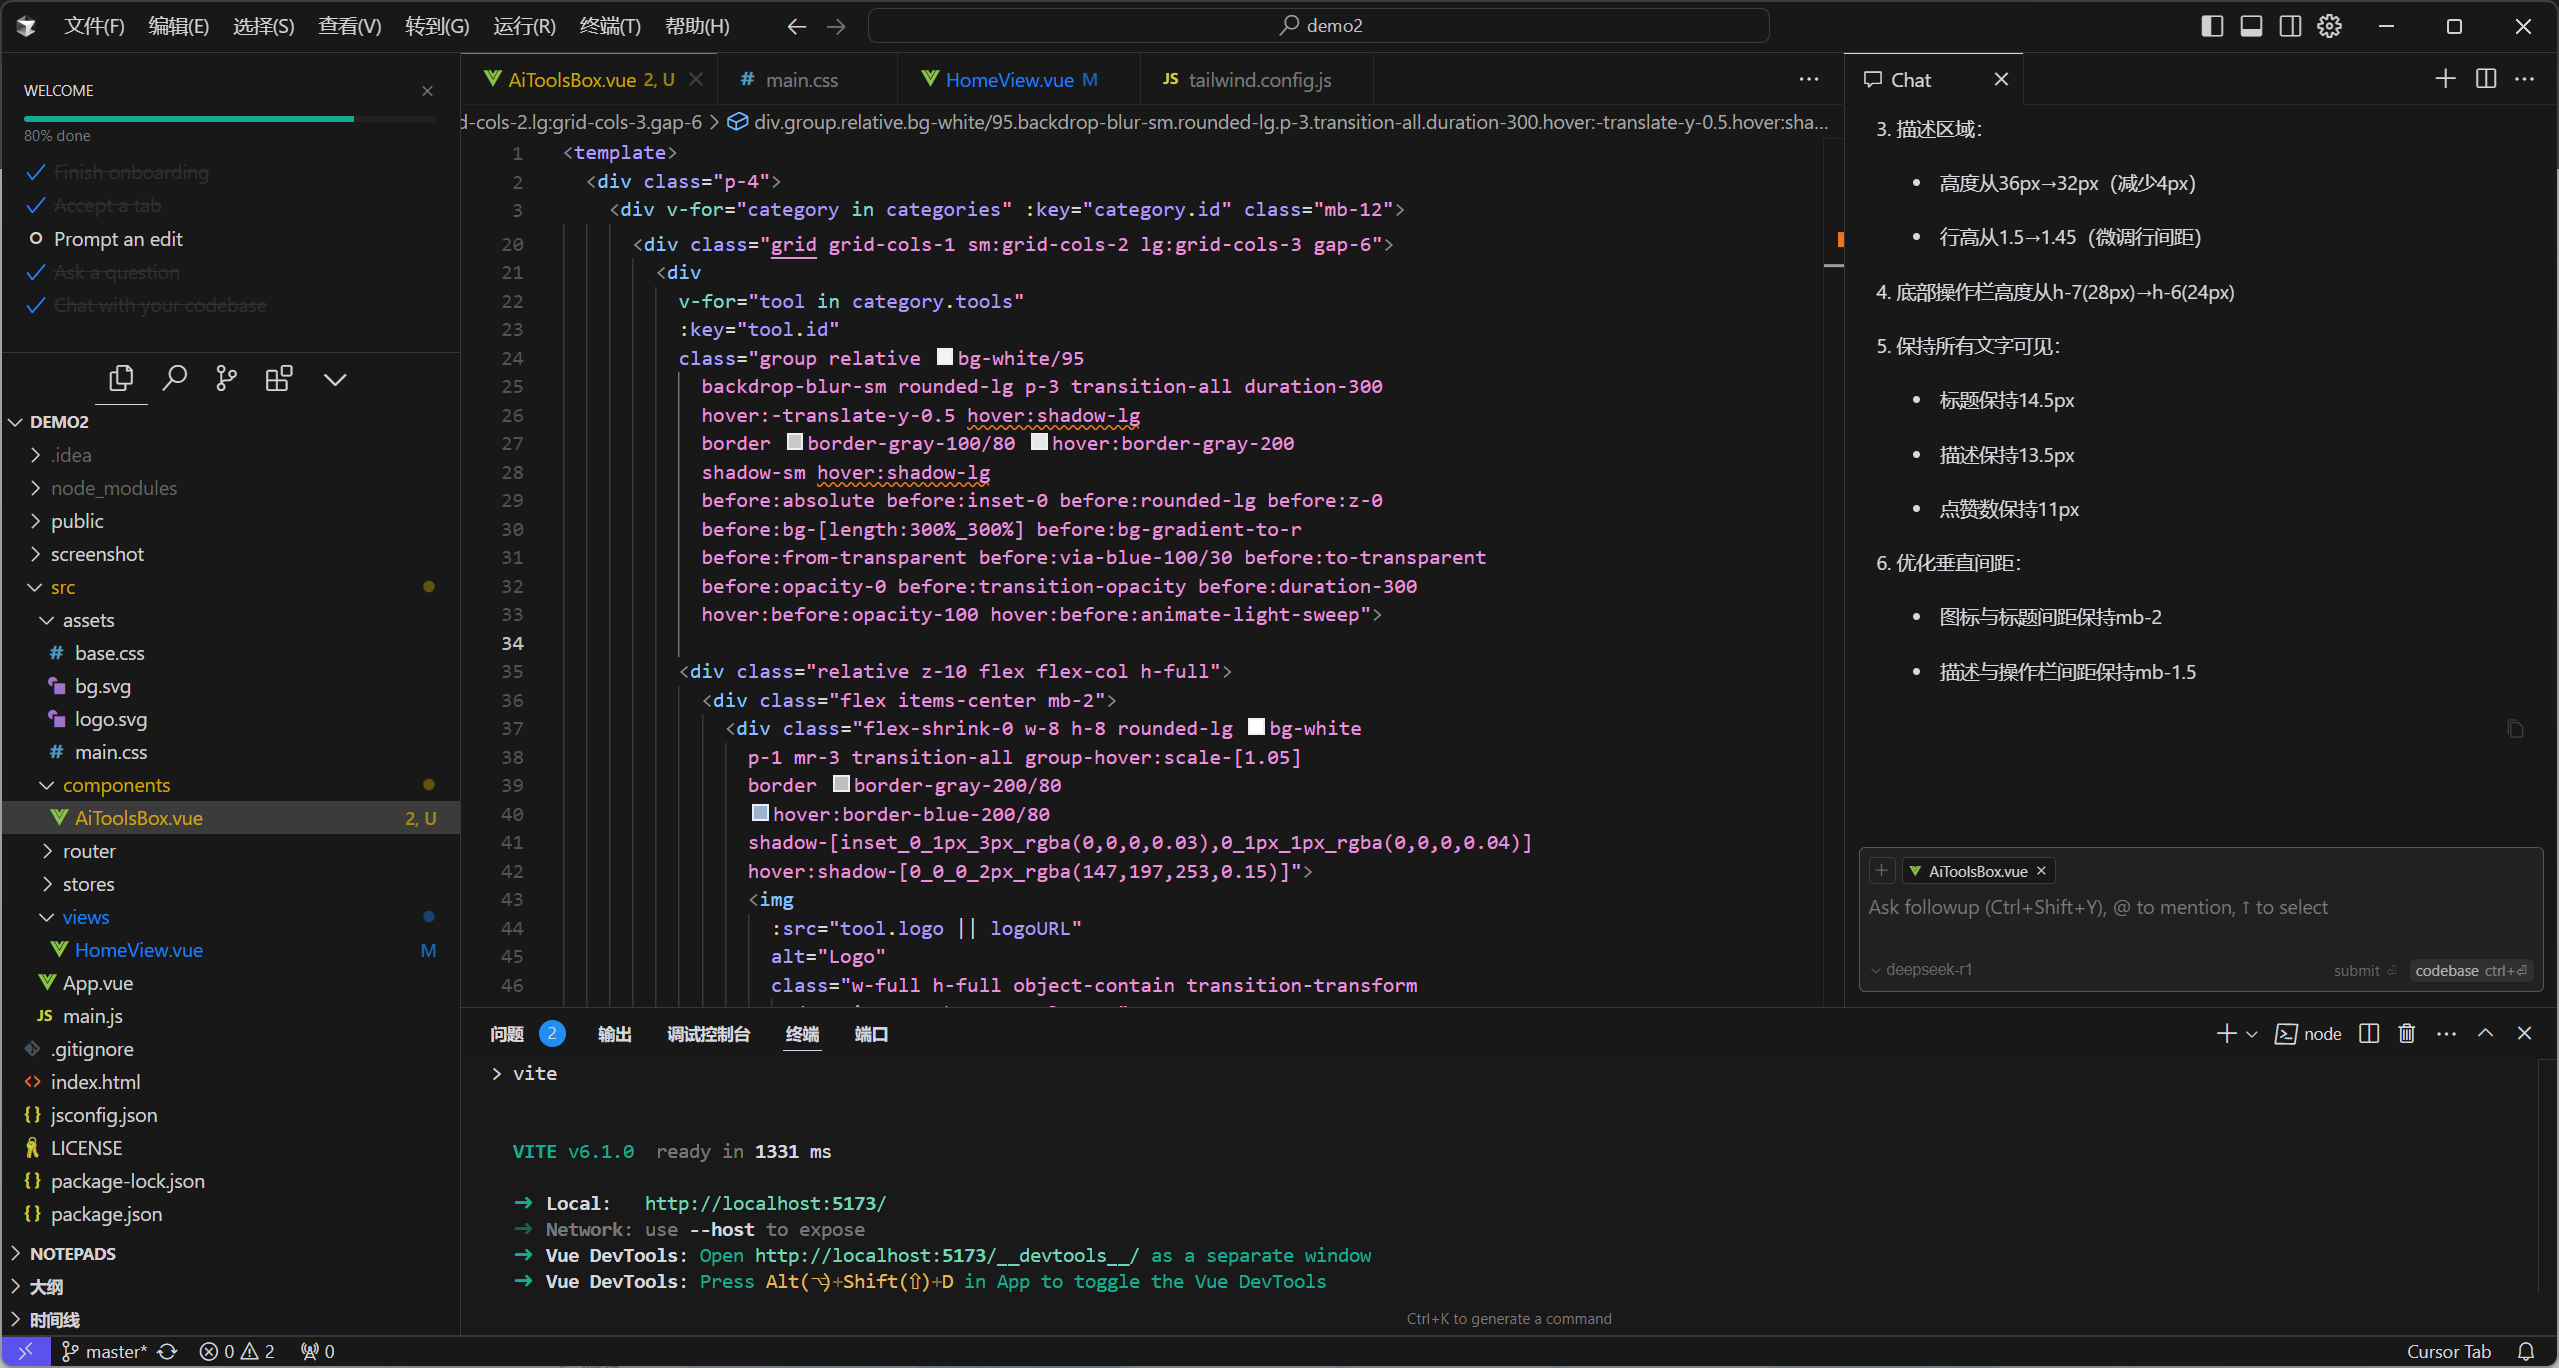Open forwarded ports status indicator
This screenshot has width=2559, height=1368.
point(318,1351)
